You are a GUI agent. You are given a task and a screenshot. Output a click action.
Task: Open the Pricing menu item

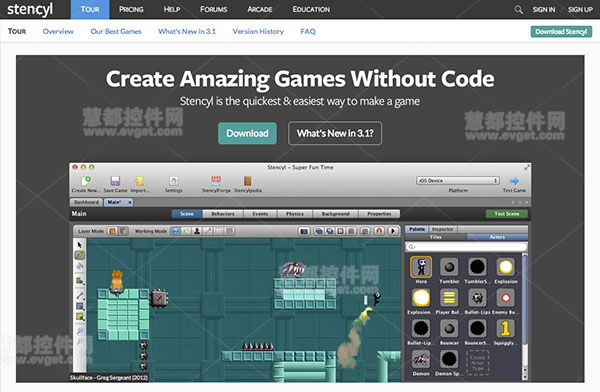131,9
